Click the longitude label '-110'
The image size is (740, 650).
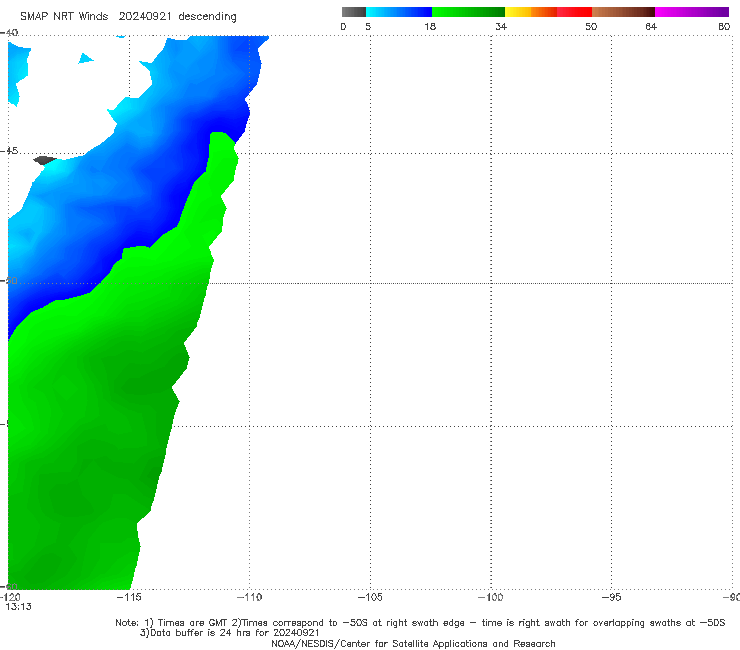click(249, 597)
